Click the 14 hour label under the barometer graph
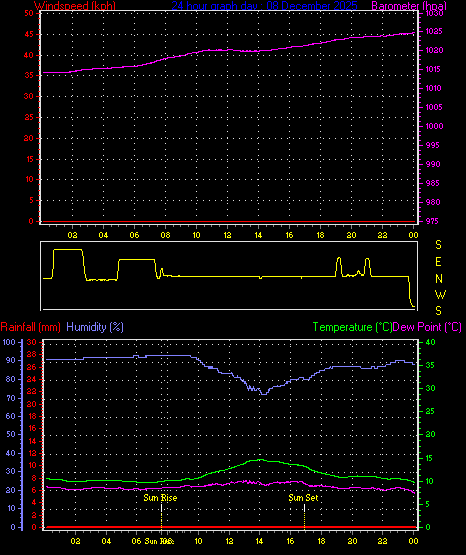The width and height of the screenshot is (466, 555). (x=258, y=235)
